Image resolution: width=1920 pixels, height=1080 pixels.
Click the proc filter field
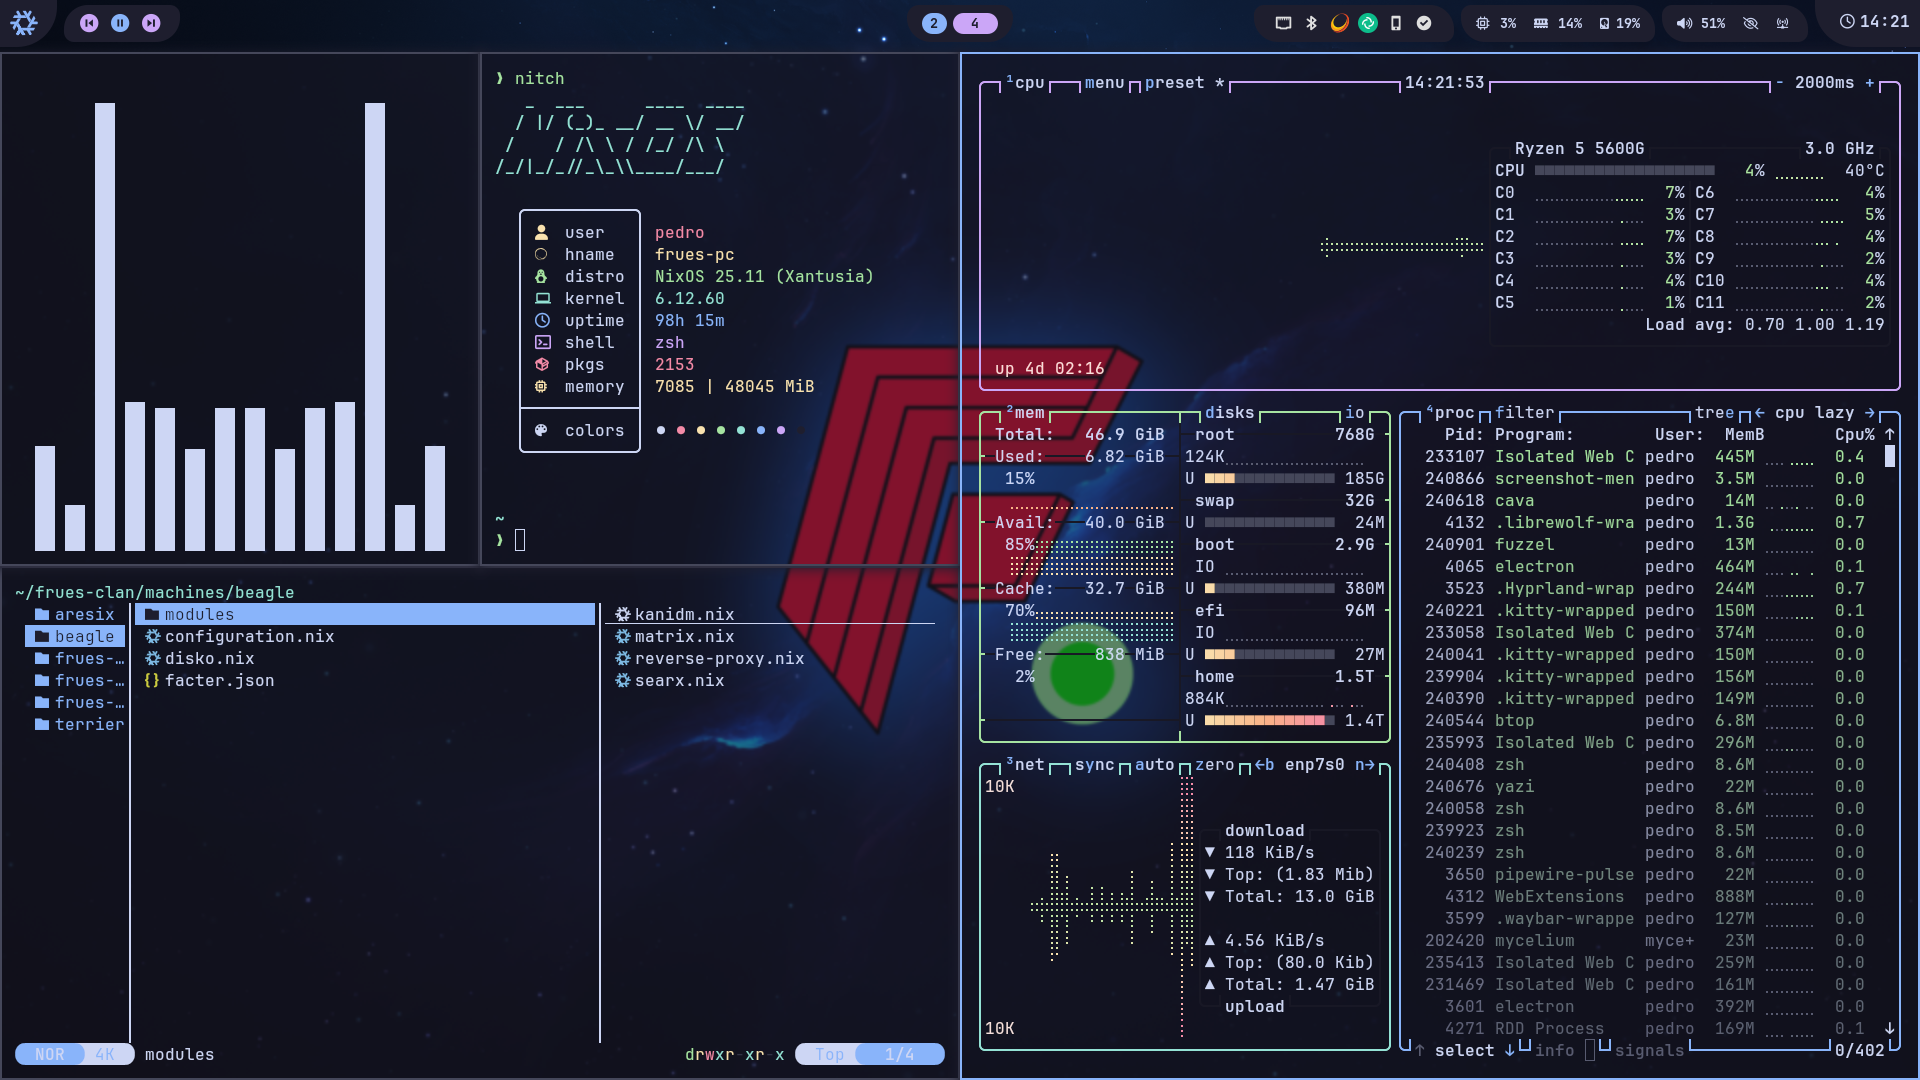click(1524, 412)
